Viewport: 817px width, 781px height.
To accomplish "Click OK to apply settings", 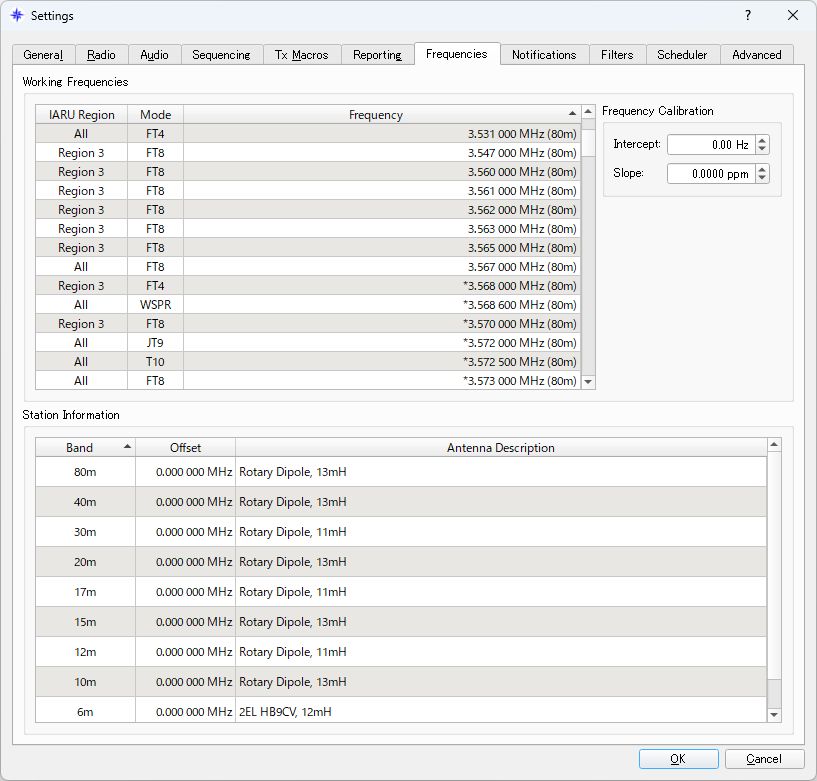I will (678, 758).
